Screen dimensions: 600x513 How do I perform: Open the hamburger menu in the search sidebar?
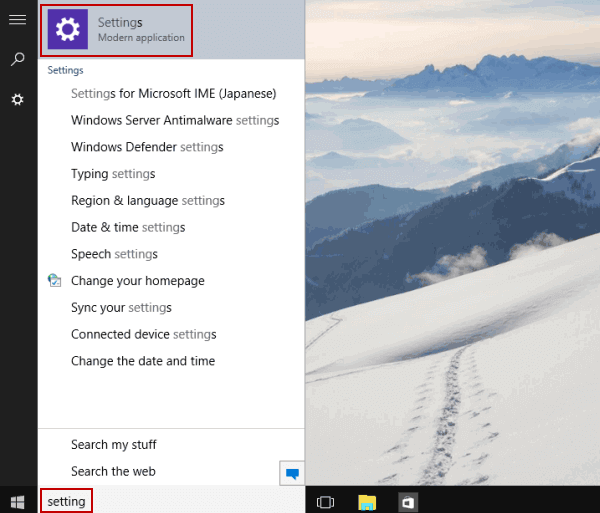click(x=18, y=19)
